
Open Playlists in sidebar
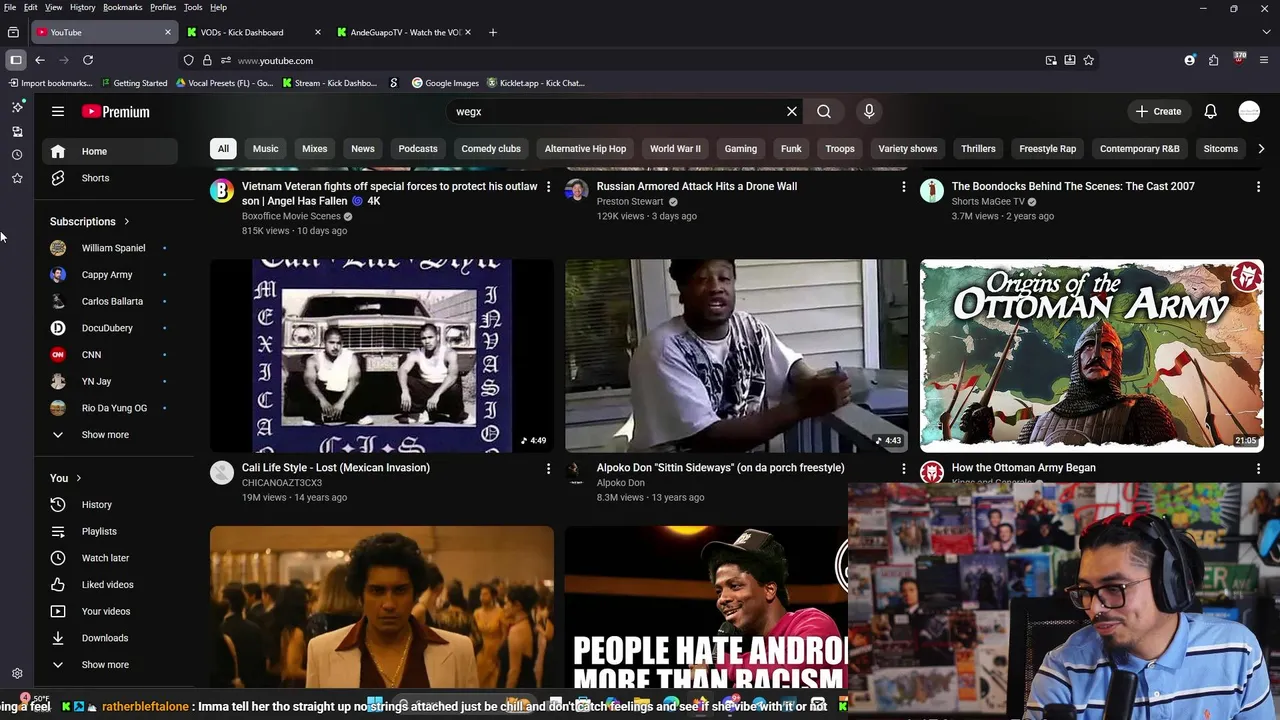click(x=110, y=531)
